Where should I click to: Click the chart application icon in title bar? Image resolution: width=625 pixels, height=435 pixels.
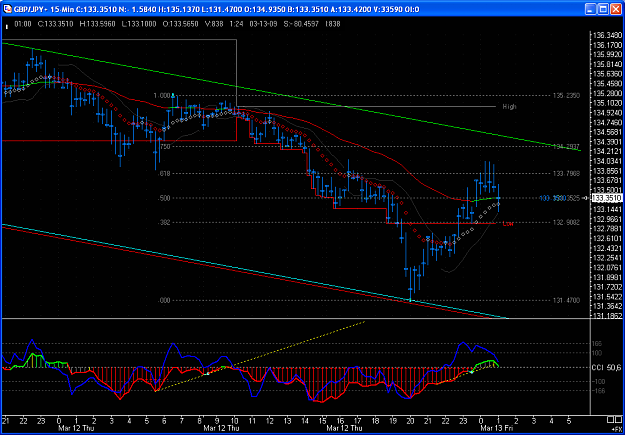coord(6,8)
